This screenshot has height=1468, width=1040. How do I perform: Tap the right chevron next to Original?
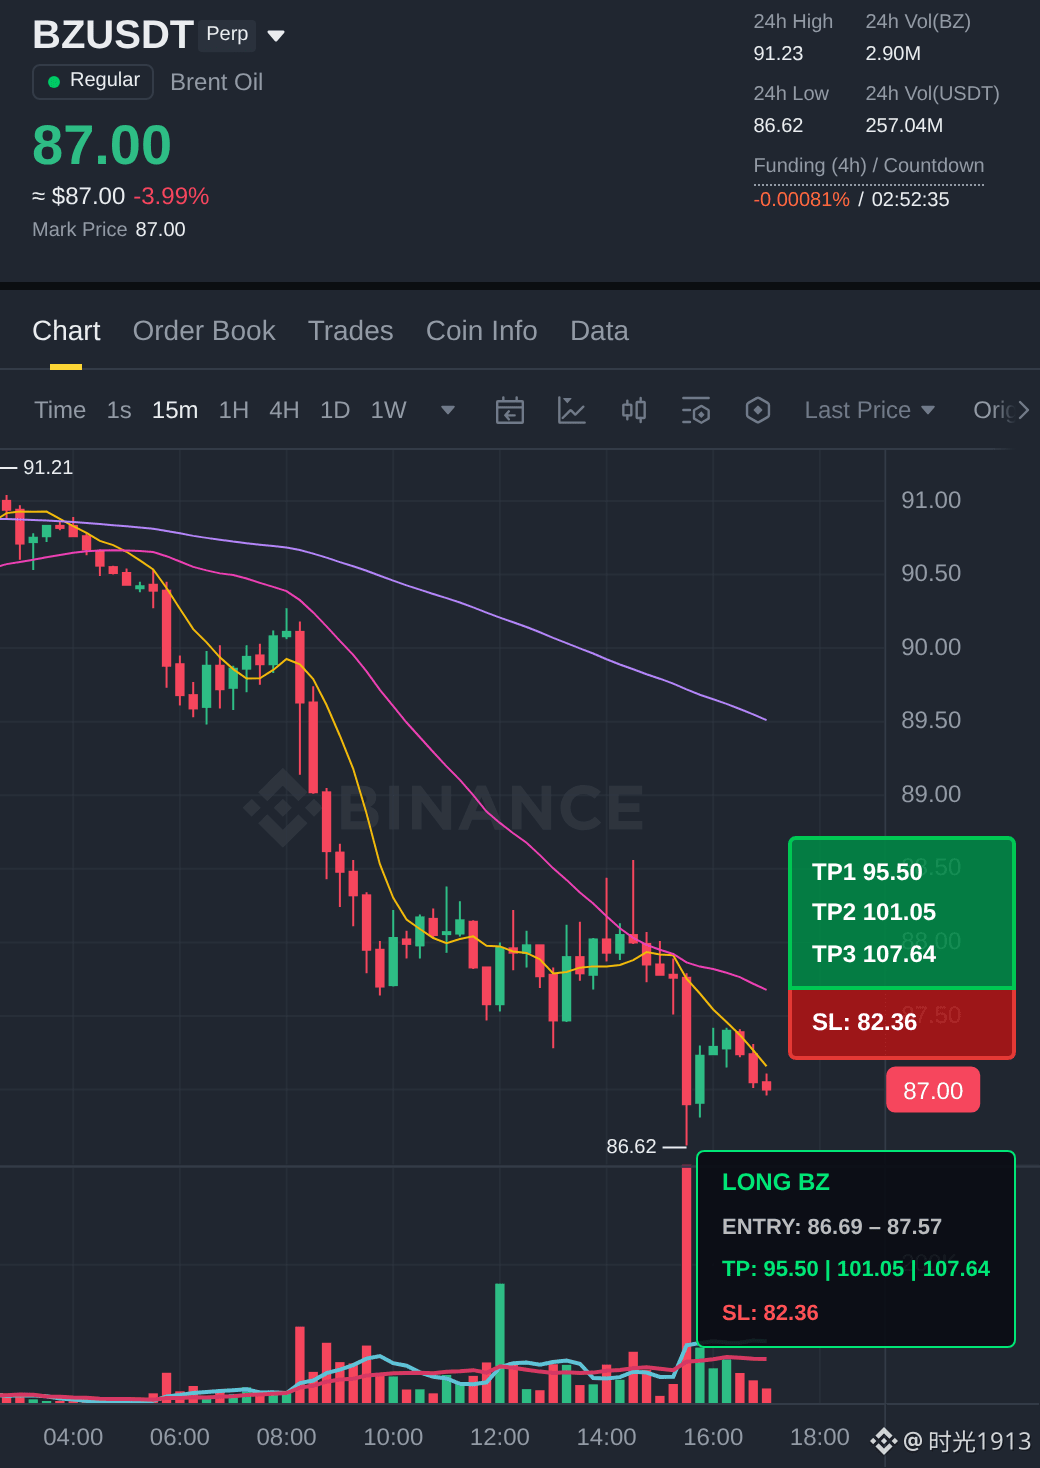pyautogui.click(x=1023, y=410)
